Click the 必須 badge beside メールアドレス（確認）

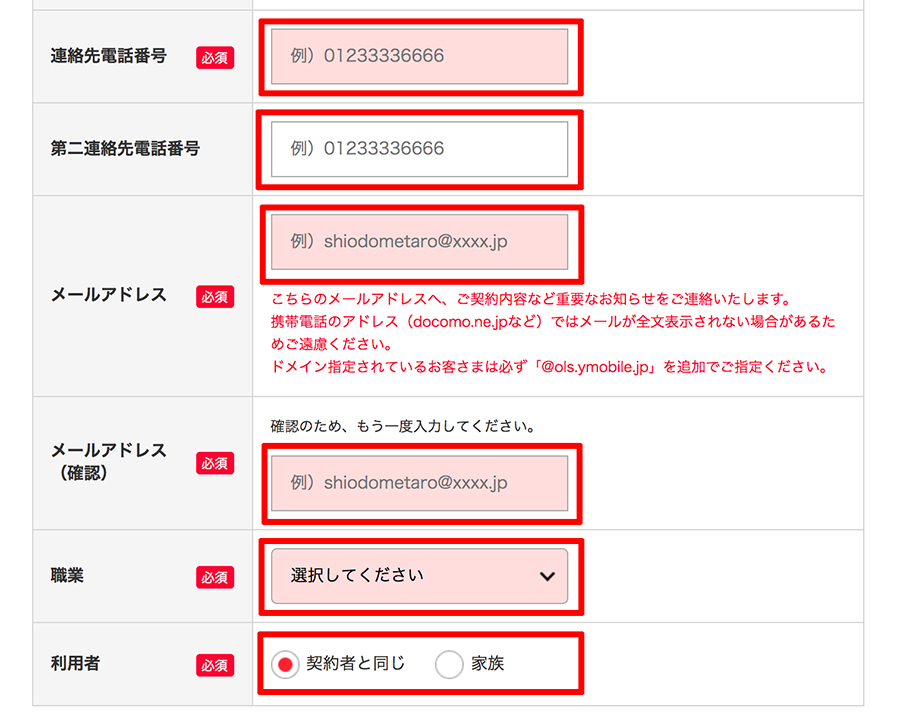[215, 463]
